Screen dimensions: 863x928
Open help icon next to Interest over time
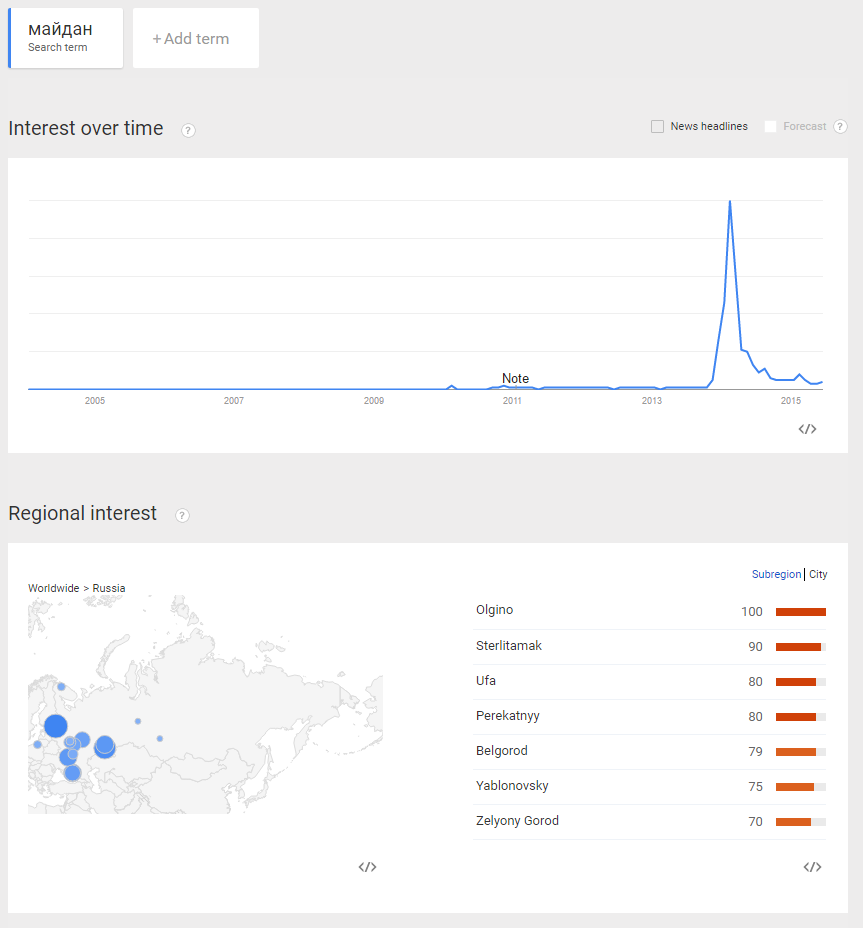(188, 130)
